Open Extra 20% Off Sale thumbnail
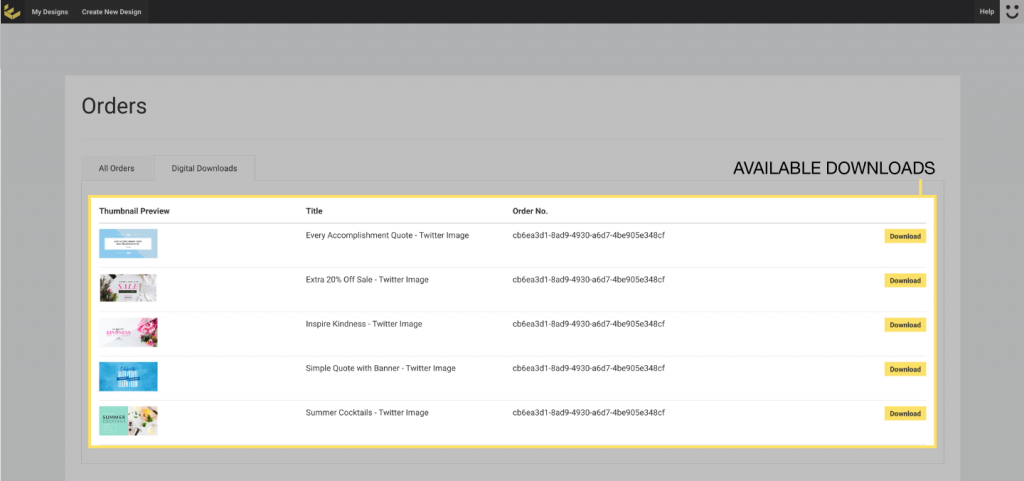 (128, 288)
